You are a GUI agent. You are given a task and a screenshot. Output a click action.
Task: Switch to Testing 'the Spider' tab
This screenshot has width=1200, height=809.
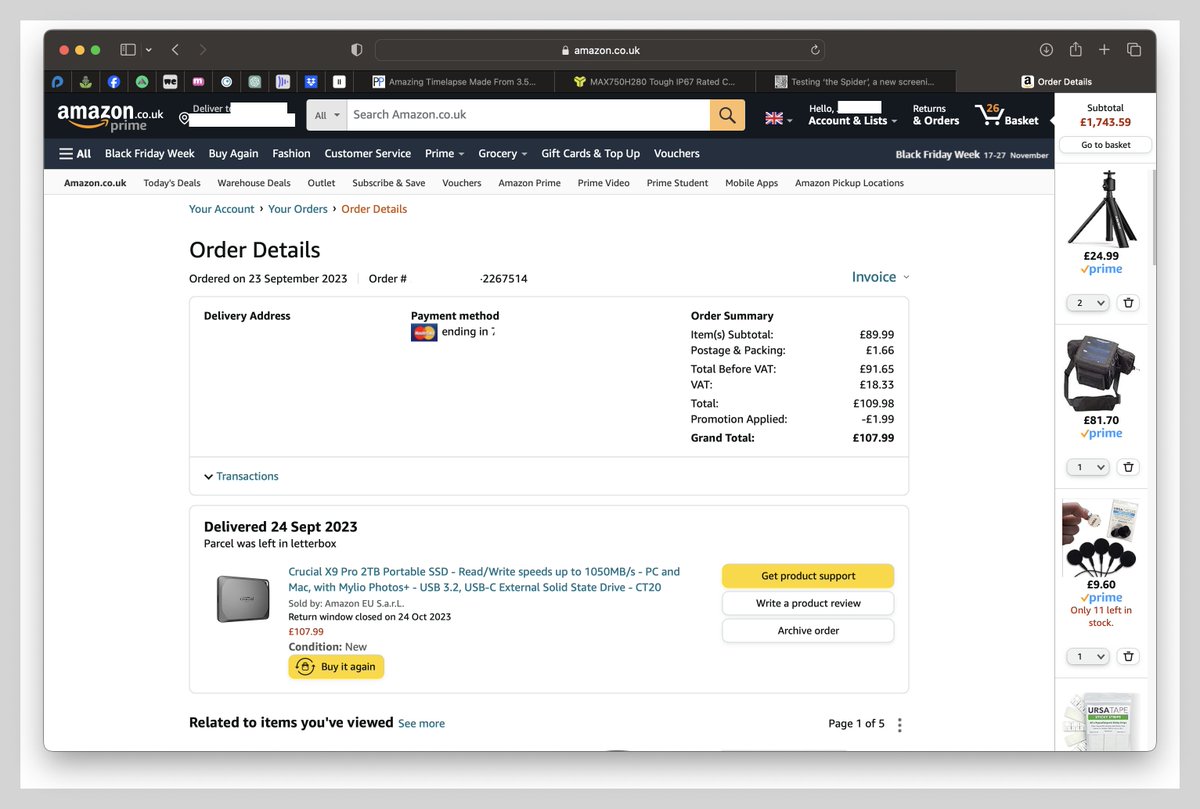(x=855, y=81)
